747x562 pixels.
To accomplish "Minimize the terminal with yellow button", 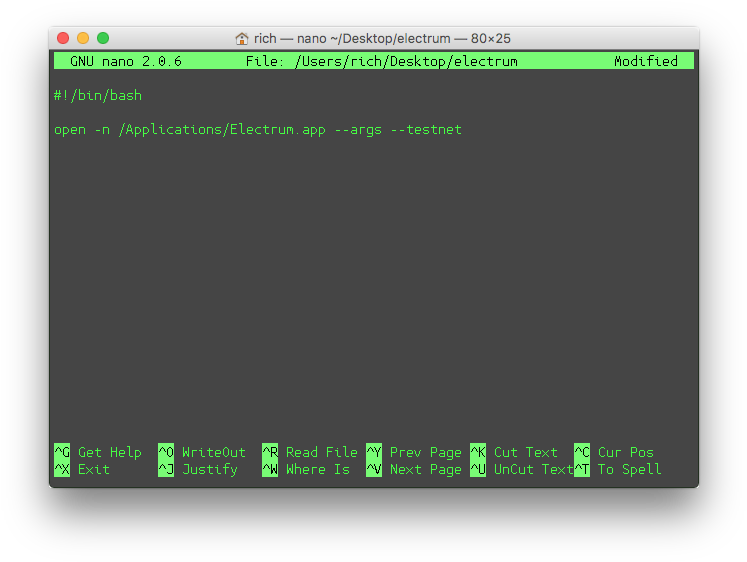I will pyautogui.click(x=83, y=38).
